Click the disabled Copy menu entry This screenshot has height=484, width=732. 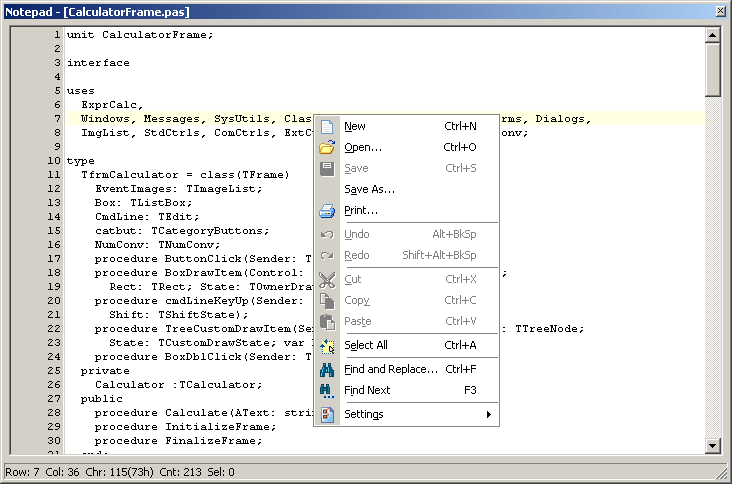click(406, 300)
